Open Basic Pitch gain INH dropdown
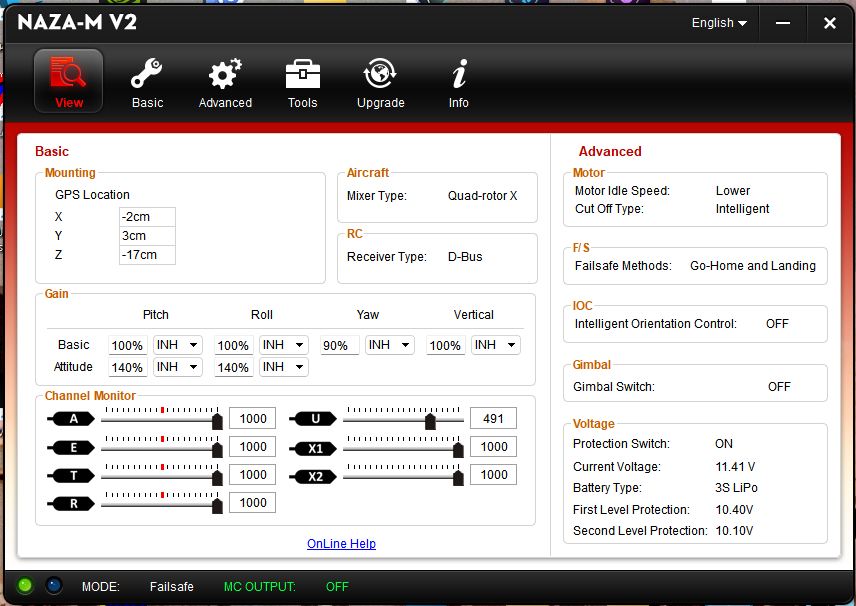856x606 pixels. tap(177, 345)
